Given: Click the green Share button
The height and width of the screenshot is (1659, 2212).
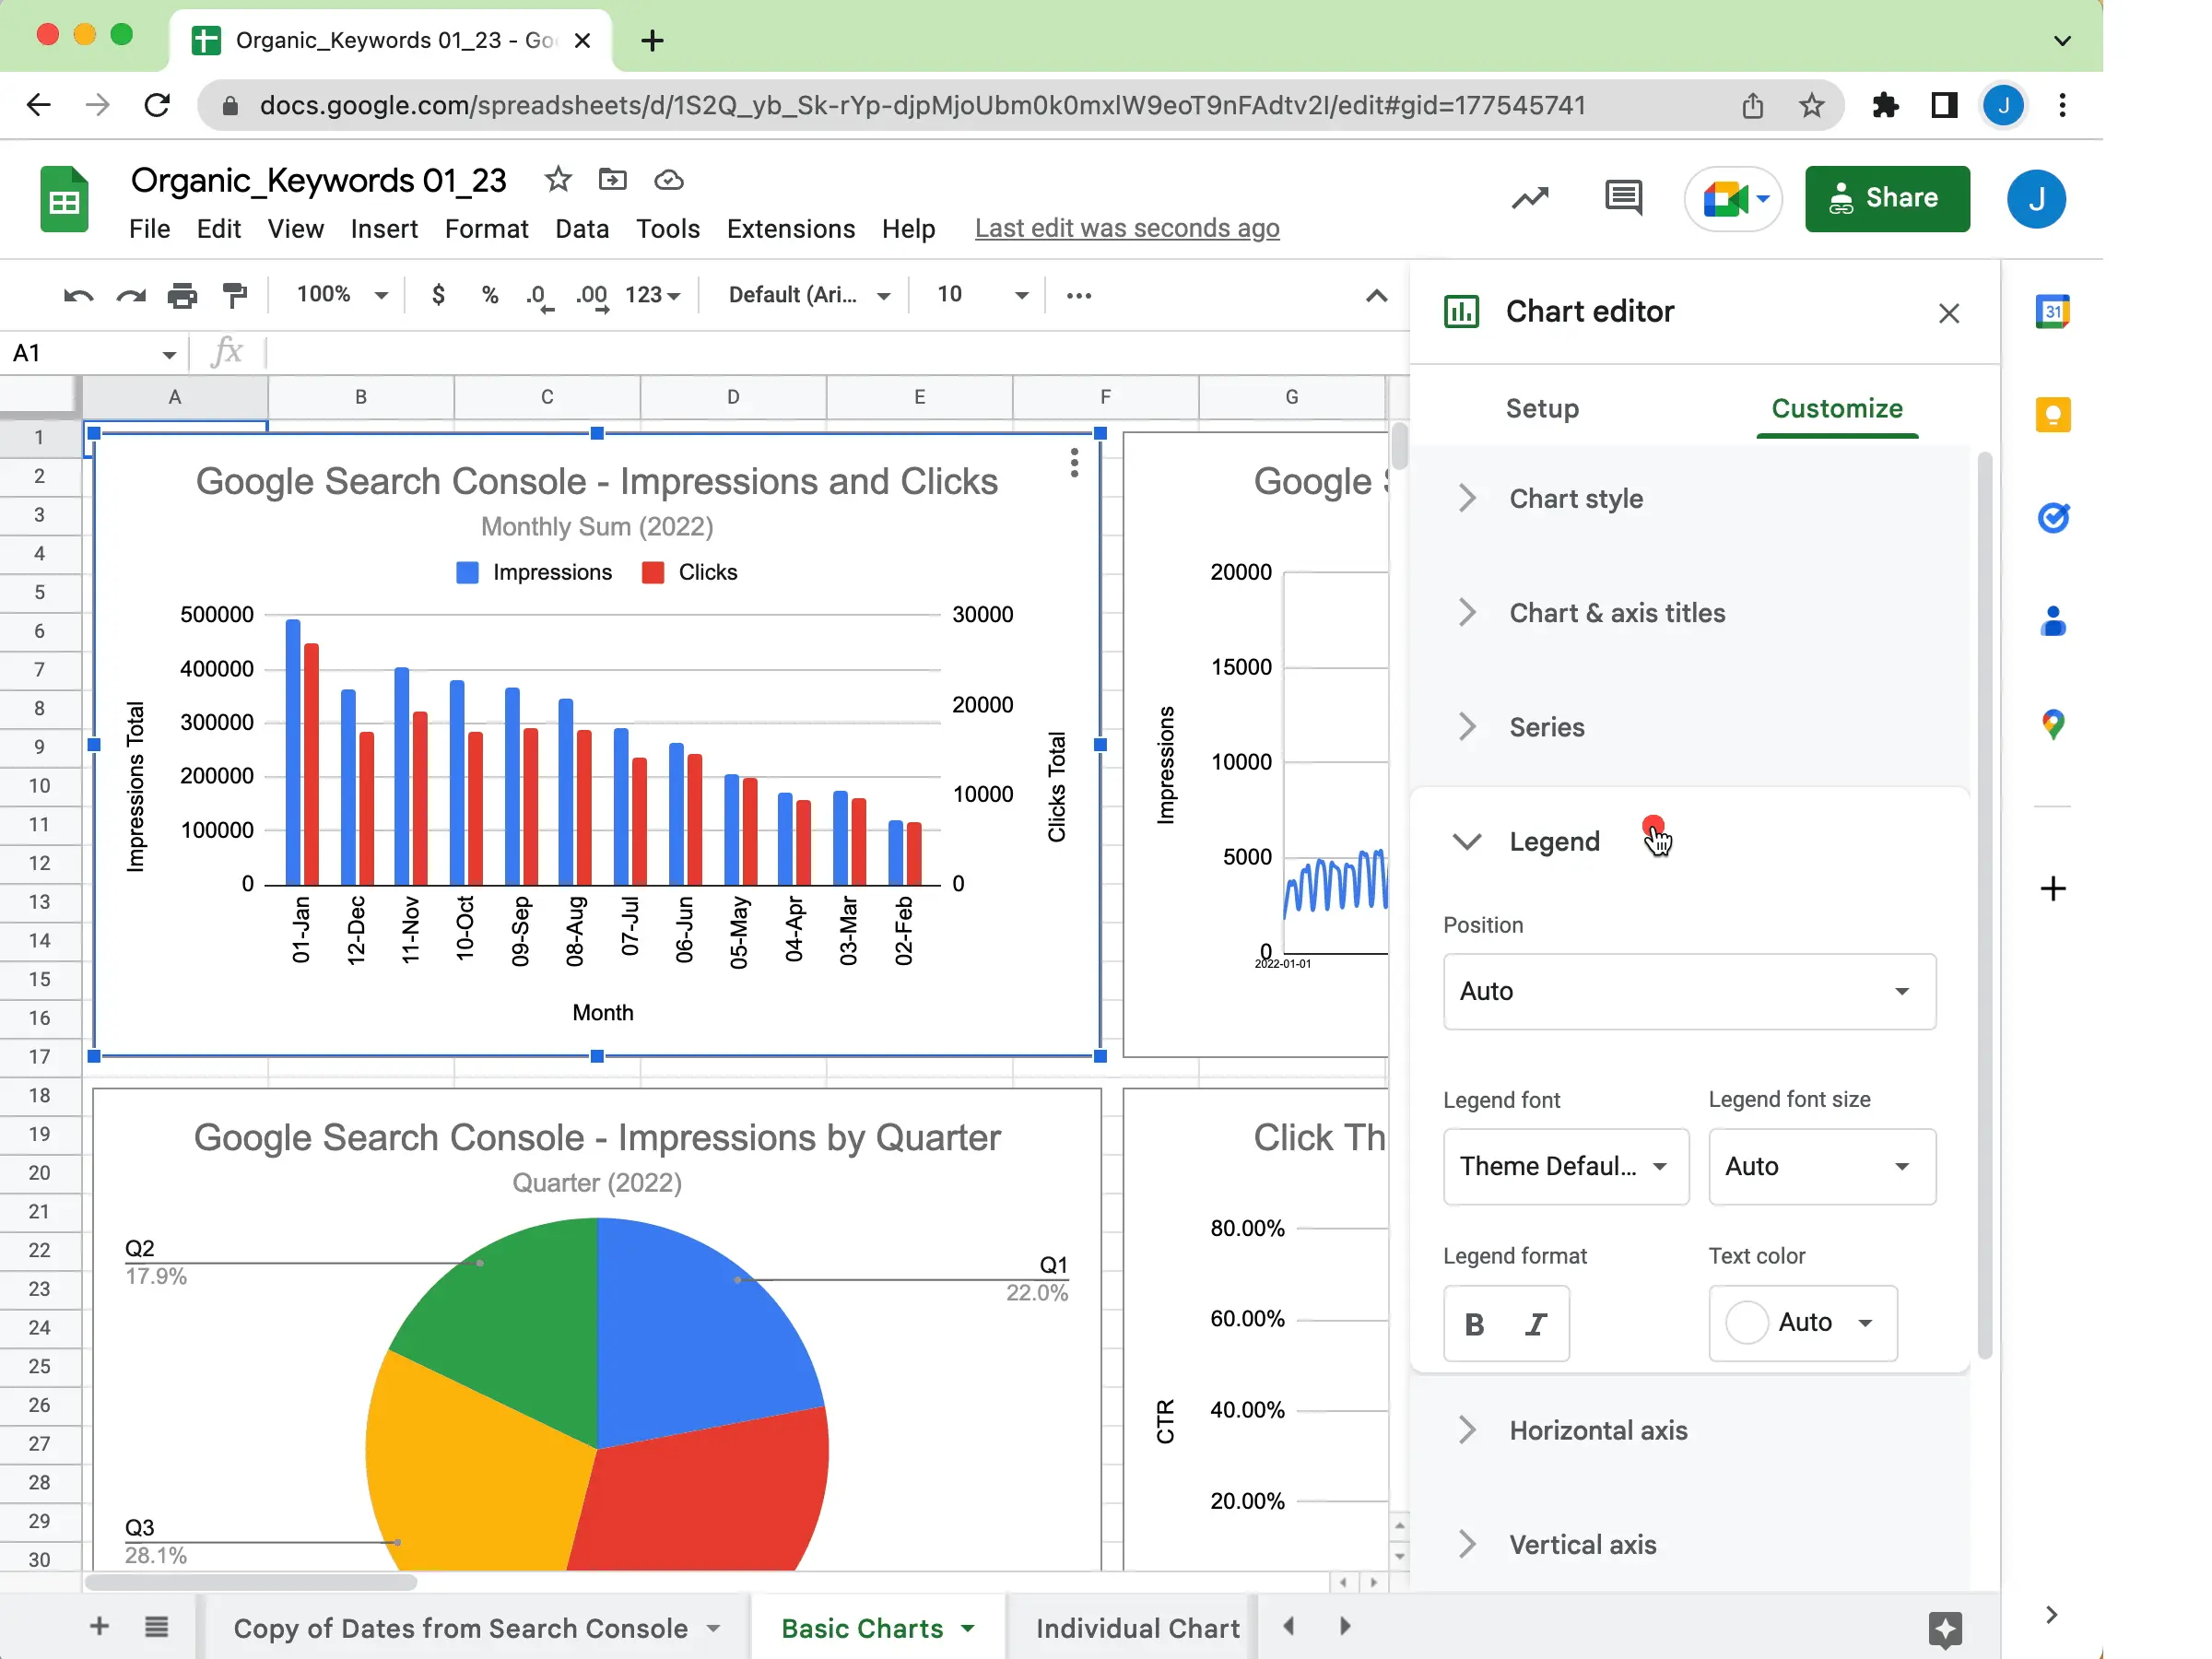Looking at the screenshot, I should click(1886, 198).
